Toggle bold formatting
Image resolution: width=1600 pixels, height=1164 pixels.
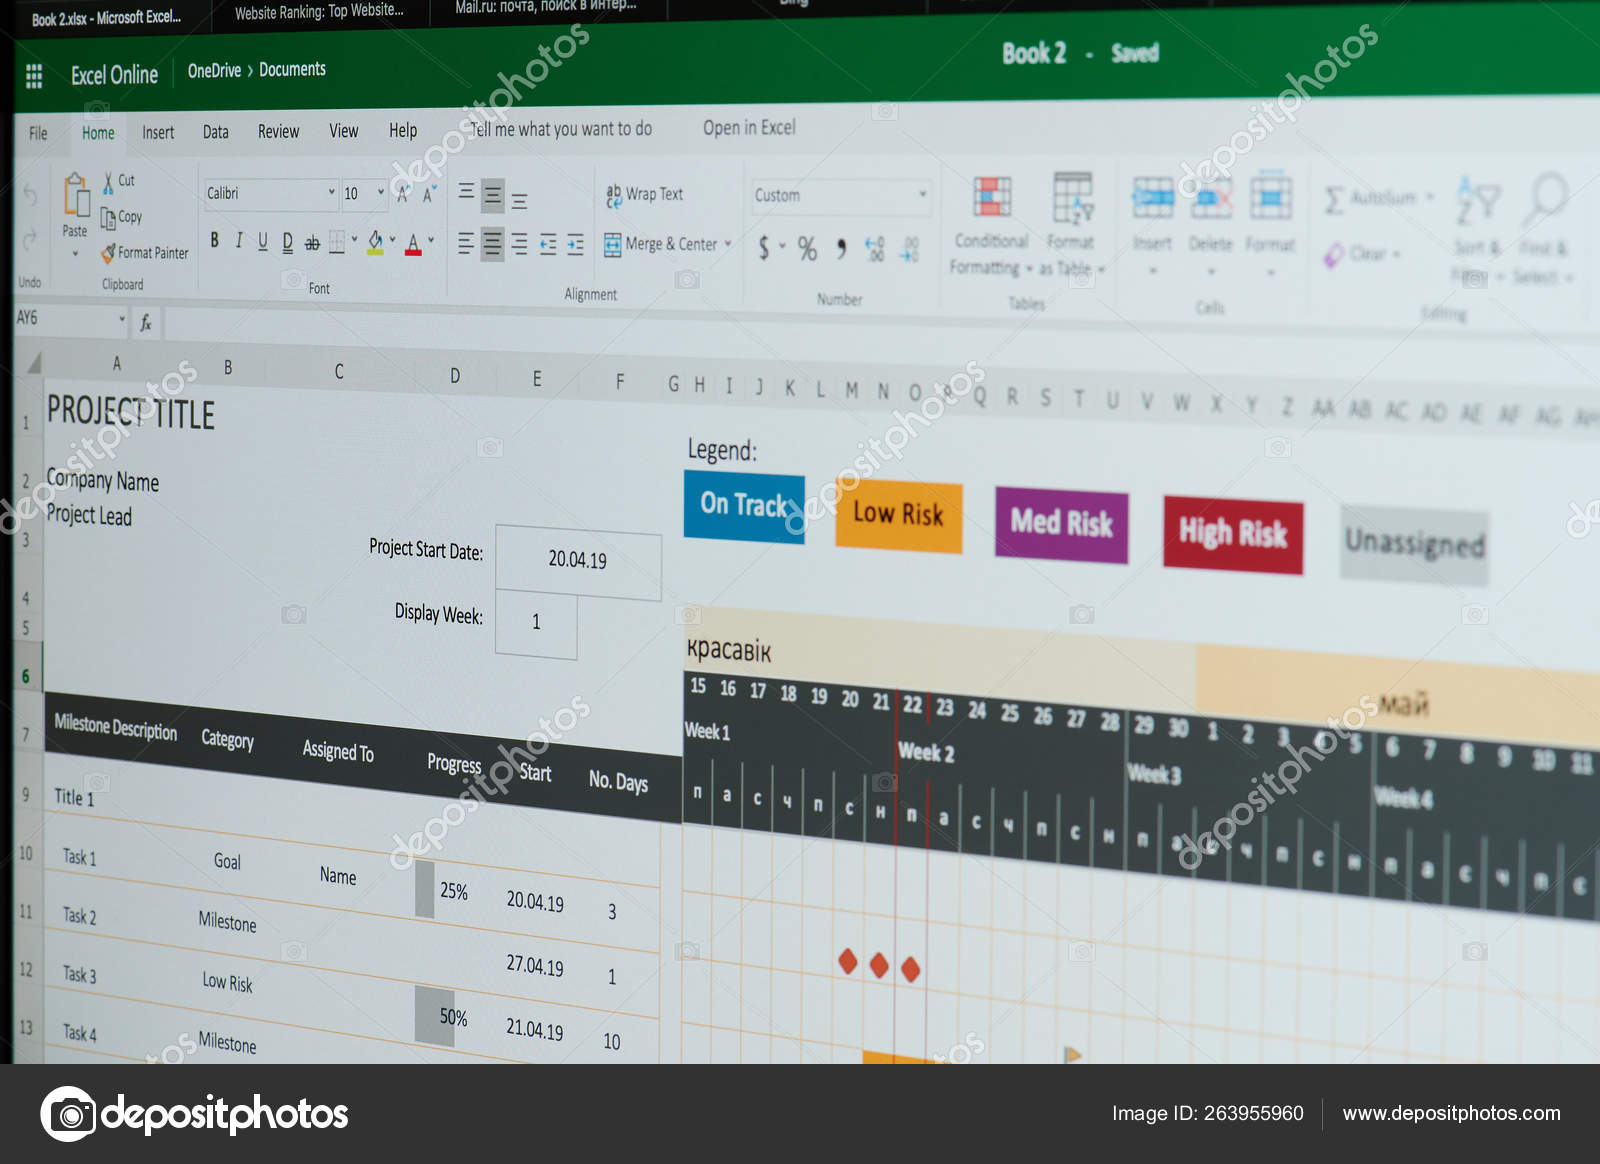(x=214, y=238)
